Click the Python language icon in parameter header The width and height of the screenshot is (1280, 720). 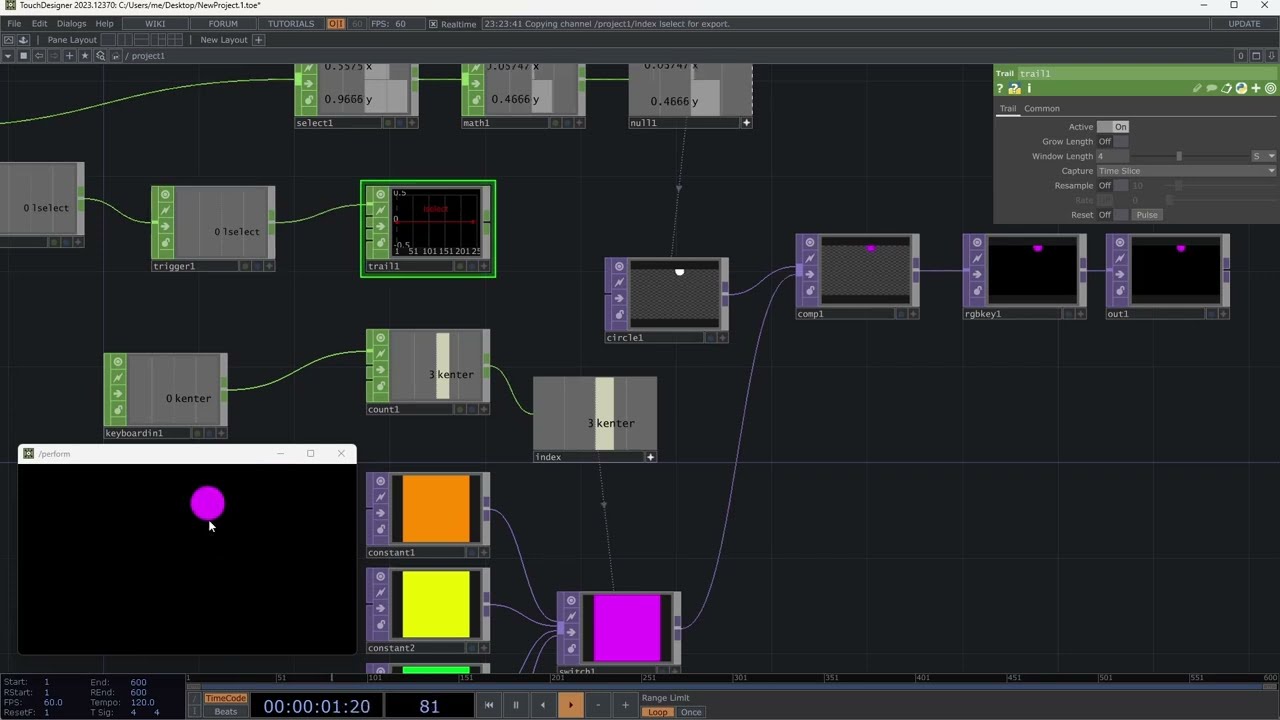coord(1241,88)
